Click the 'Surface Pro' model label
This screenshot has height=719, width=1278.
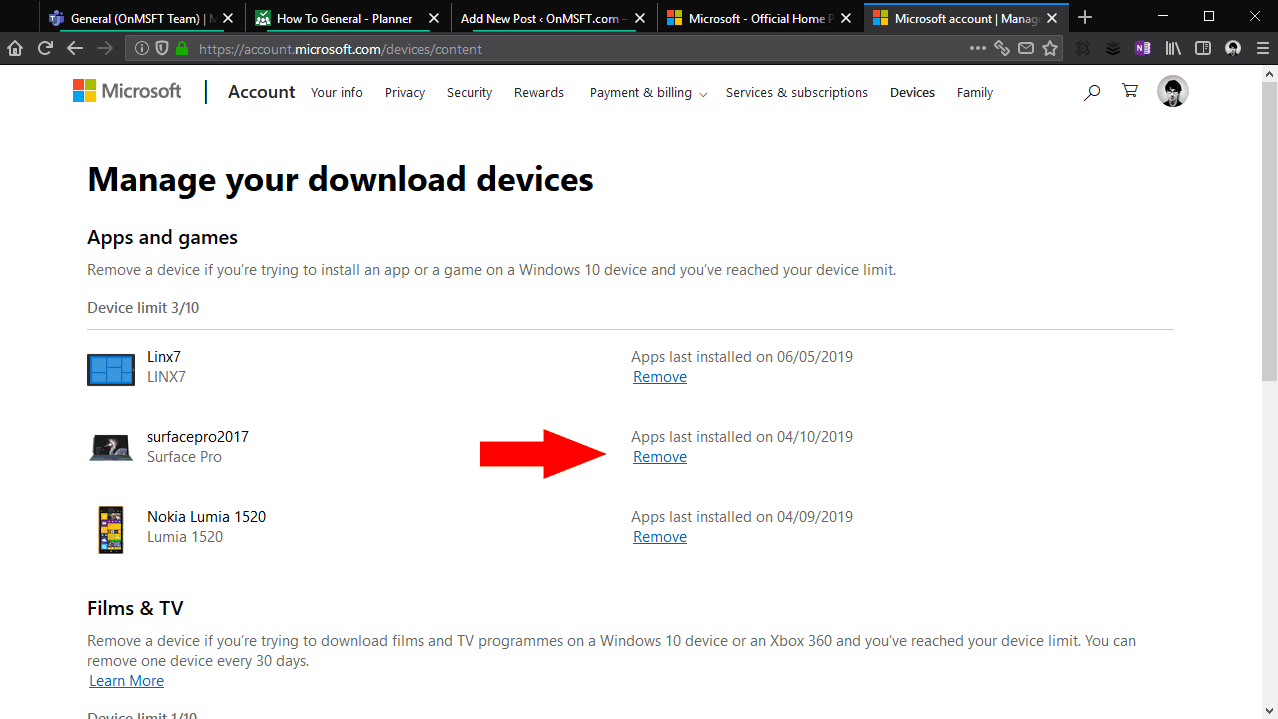point(184,457)
